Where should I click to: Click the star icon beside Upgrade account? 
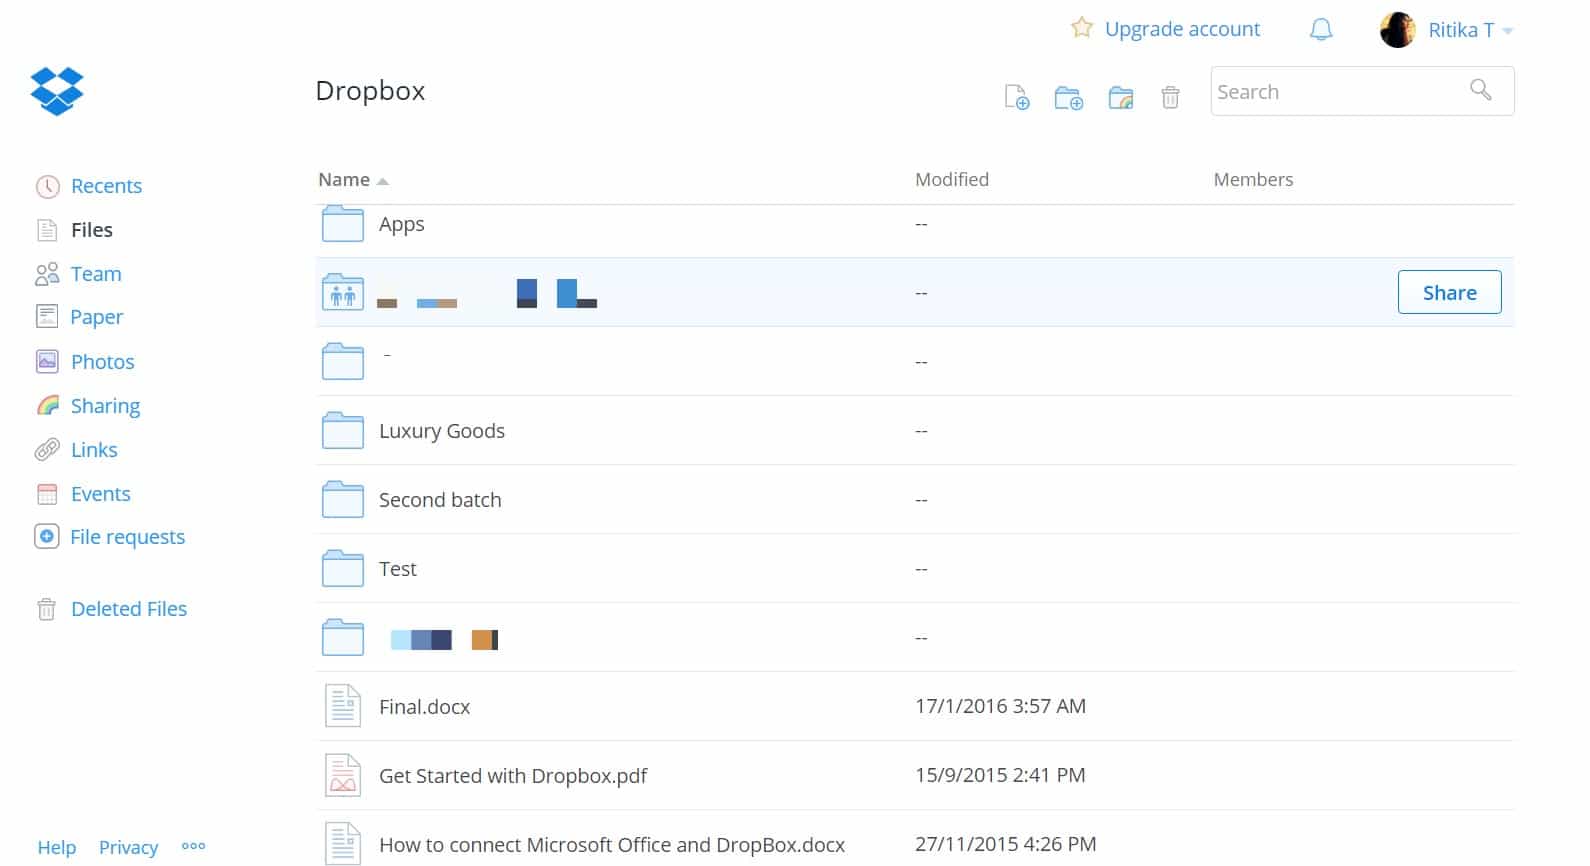[x=1081, y=28]
